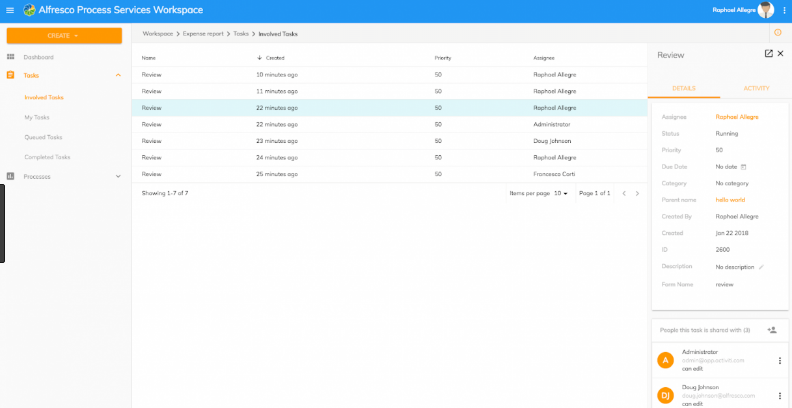This screenshot has height=408, width=792.
Task: Open Administrator's three-dot options menu
Action: [780, 361]
